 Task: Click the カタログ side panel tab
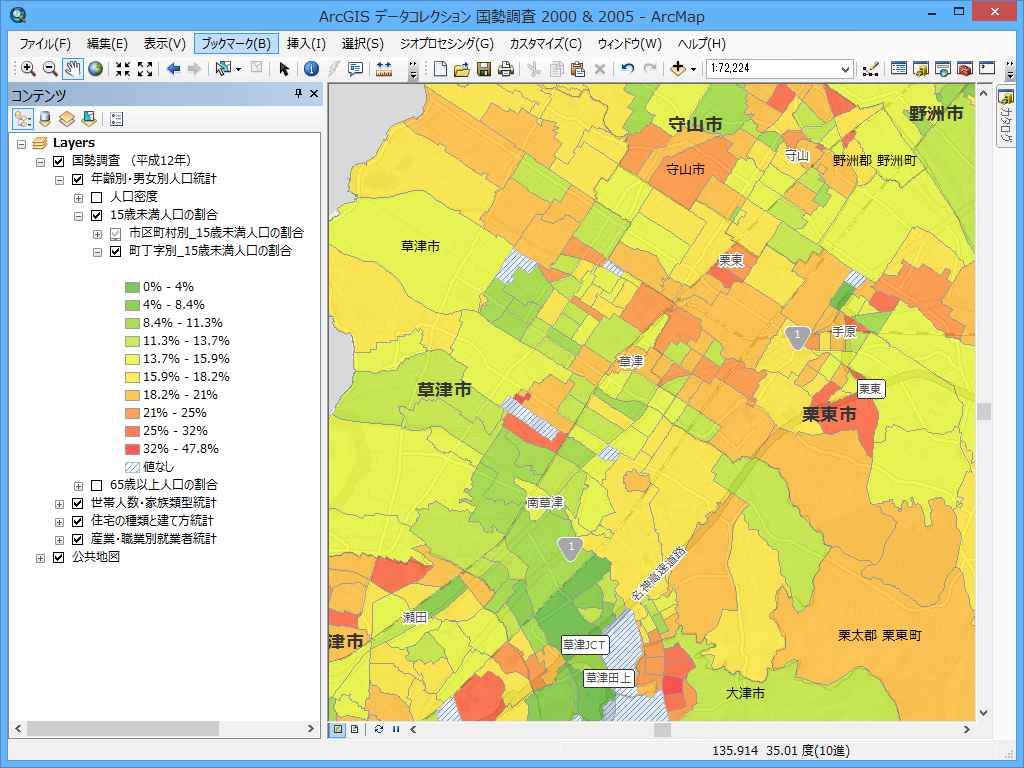tap(1005, 118)
